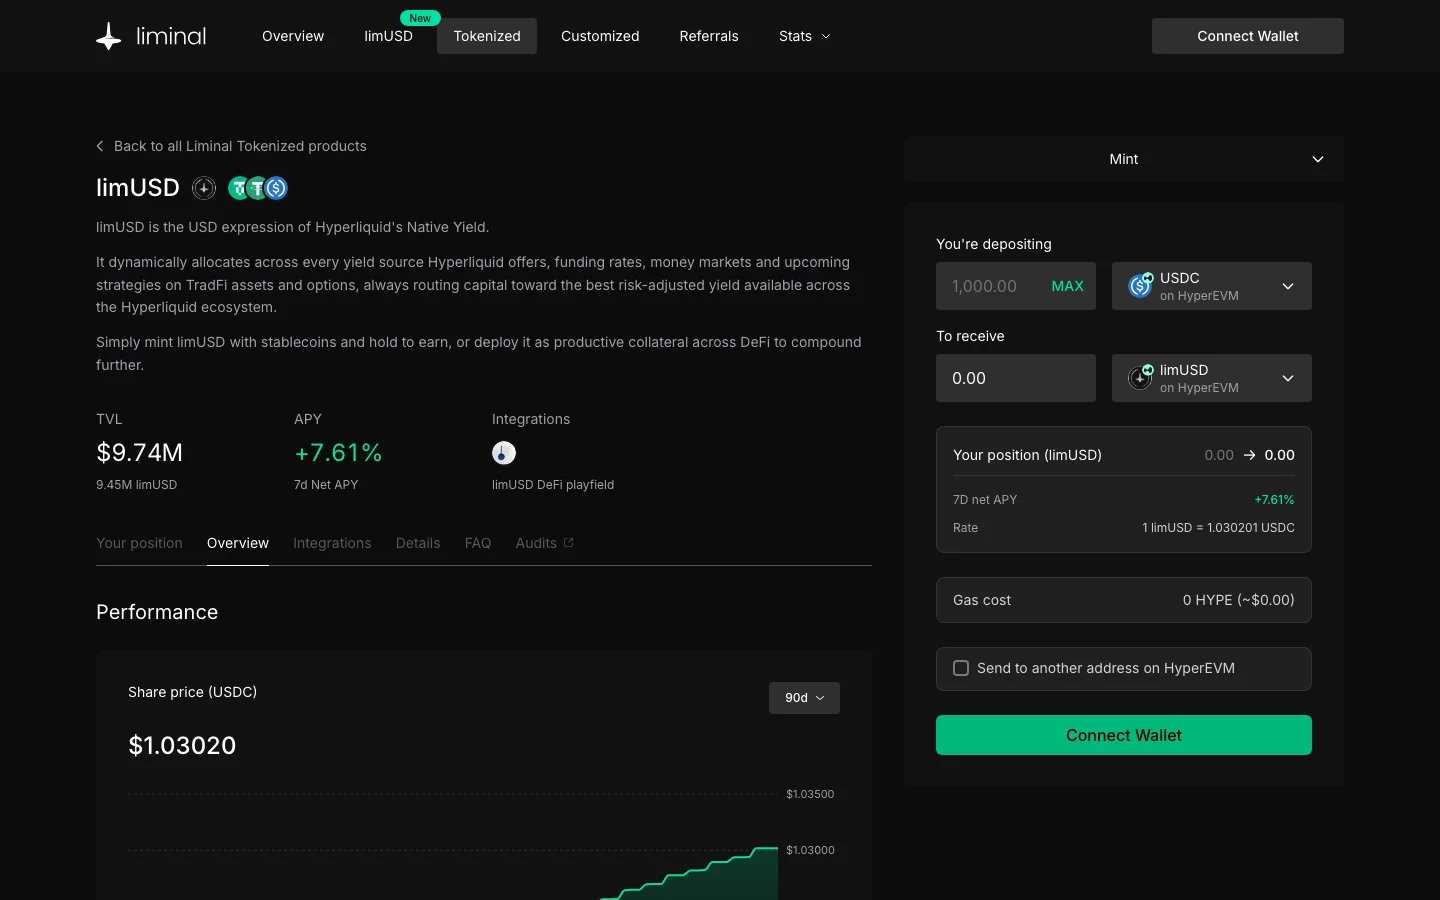
Task: Click the $1.03020 share price value
Action: pos(182,746)
